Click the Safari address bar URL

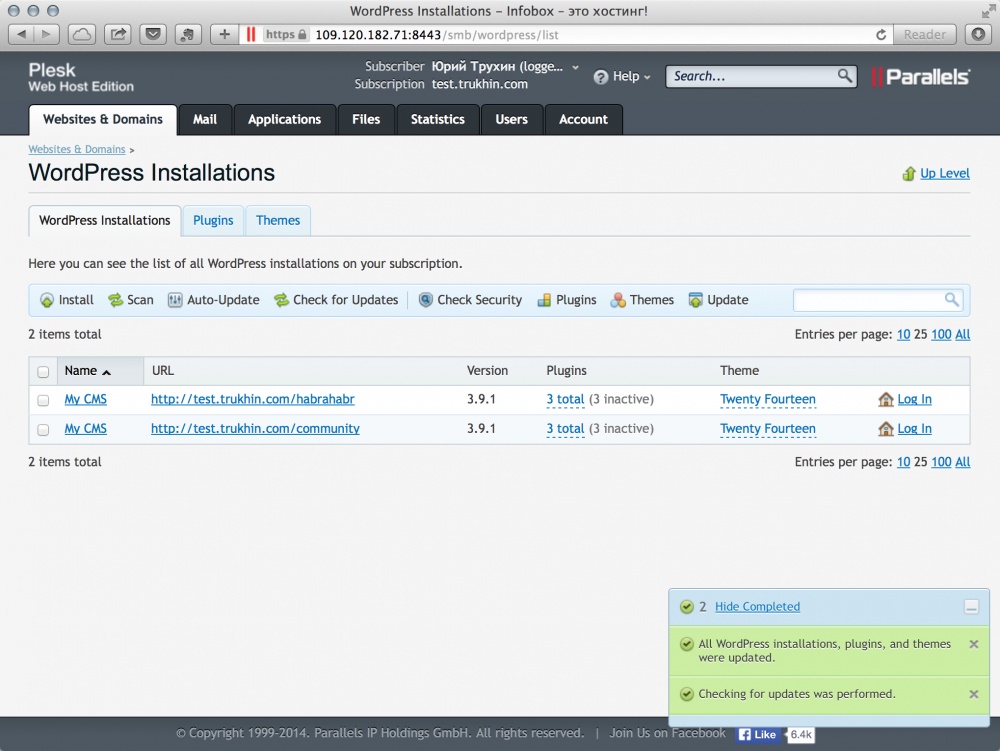pyautogui.click(x=437, y=34)
